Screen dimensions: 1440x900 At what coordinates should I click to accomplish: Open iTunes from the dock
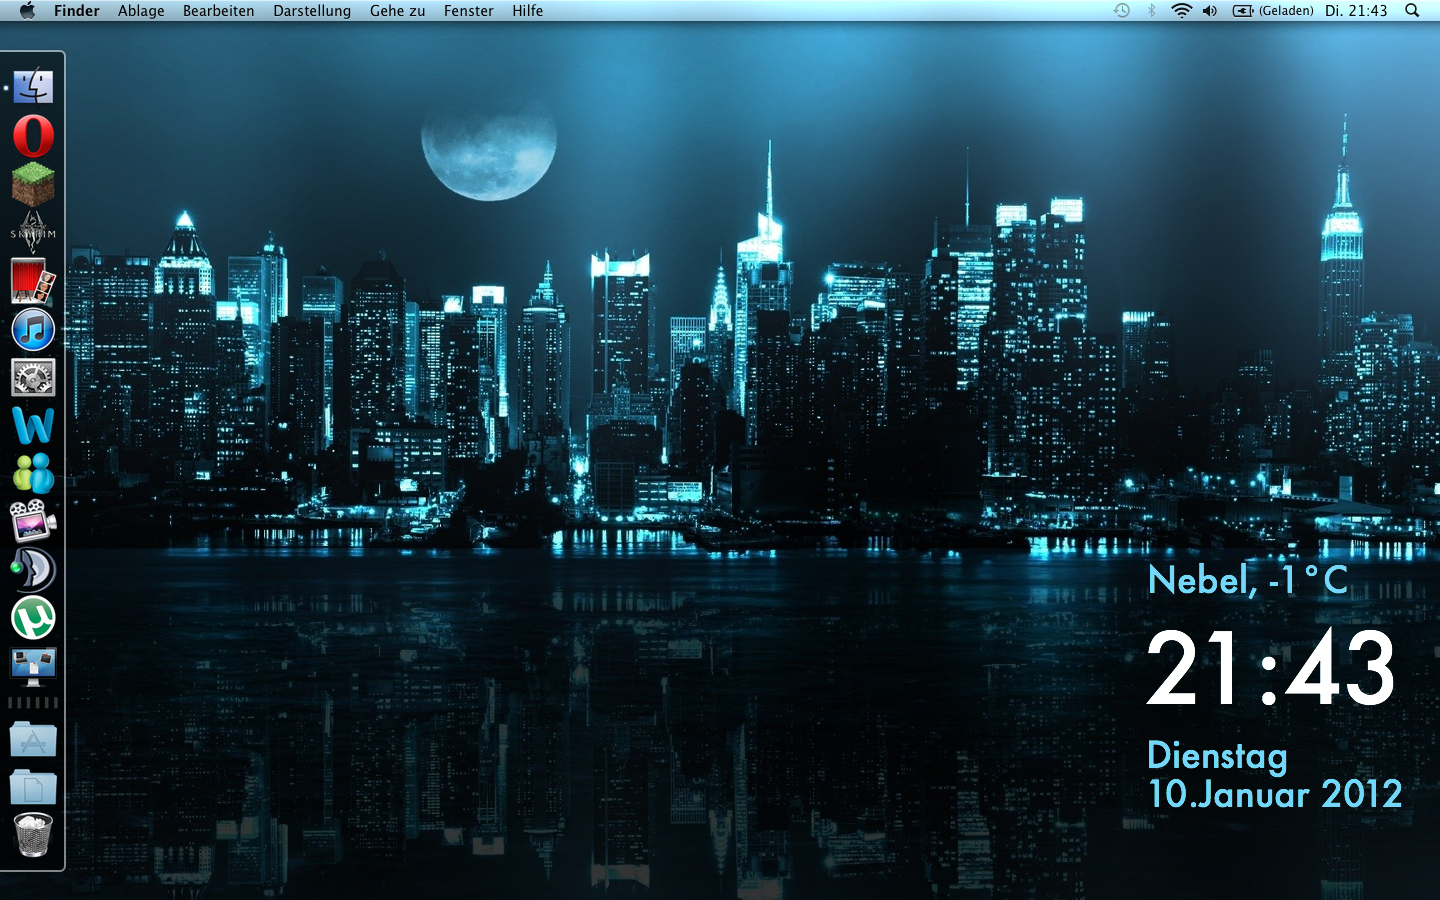[33, 329]
